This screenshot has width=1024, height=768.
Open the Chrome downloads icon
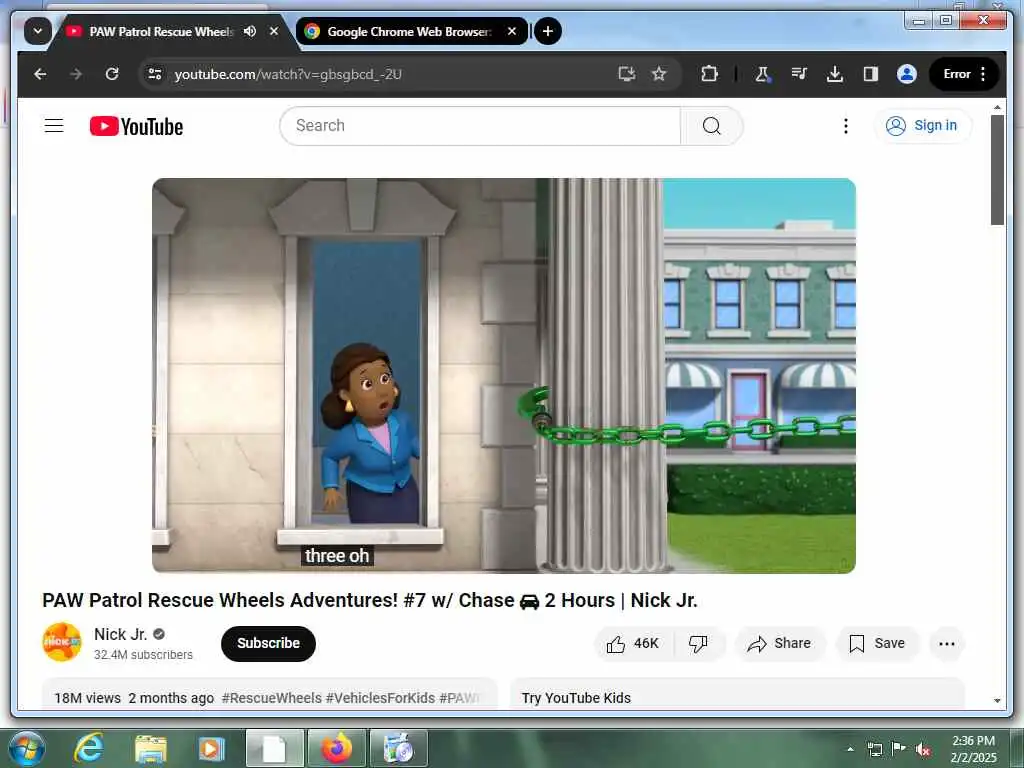click(835, 74)
